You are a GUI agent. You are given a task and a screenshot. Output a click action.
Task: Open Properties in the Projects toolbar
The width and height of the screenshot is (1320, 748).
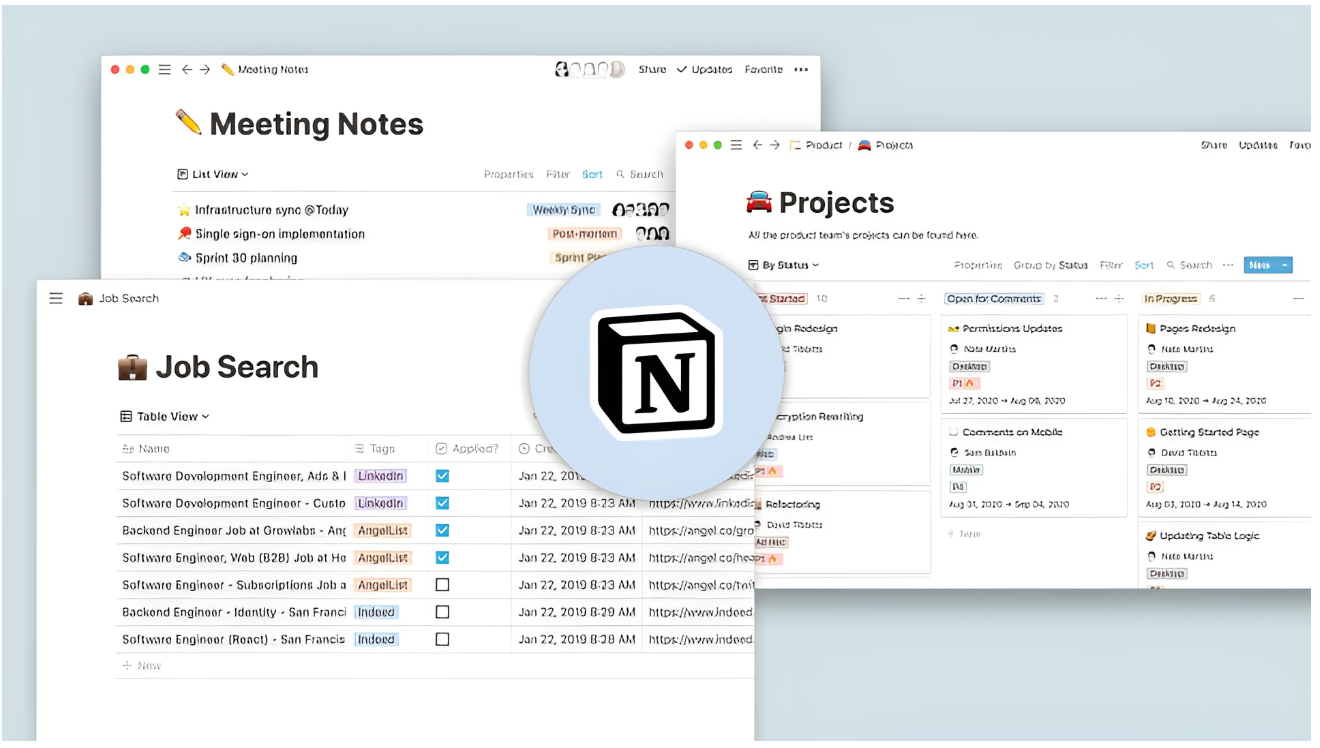pos(978,265)
